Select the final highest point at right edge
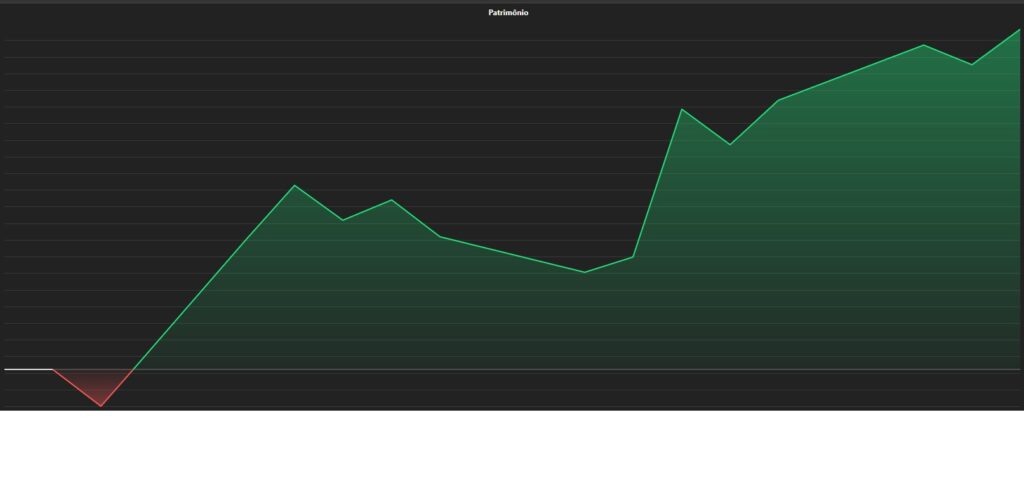The width and height of the screenshot is (1024, 490). (x=1018, y=30)
